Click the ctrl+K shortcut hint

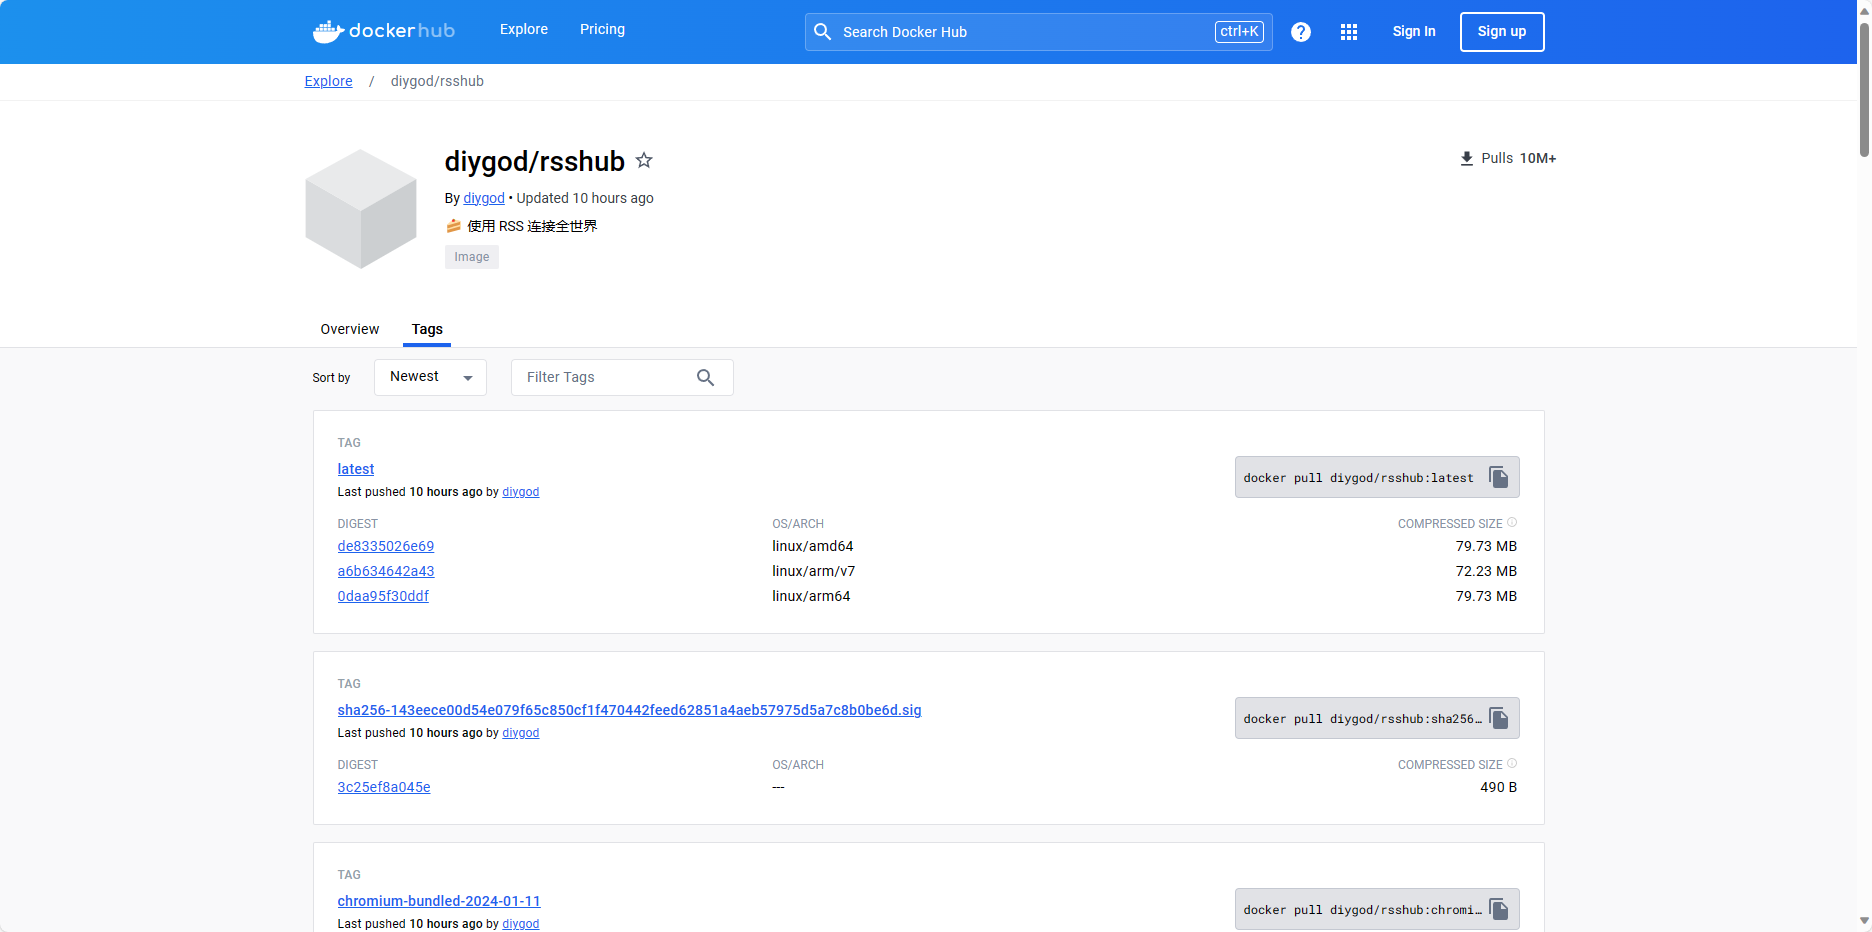(1239, 32)
